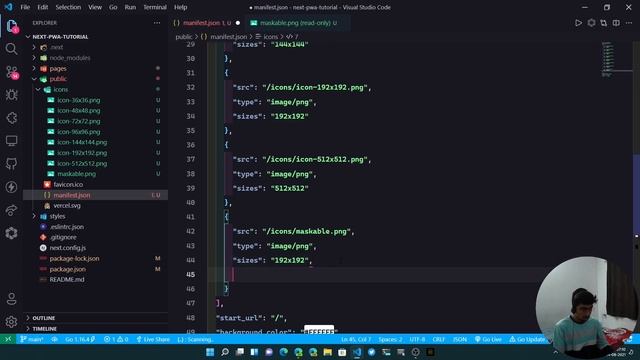Open the Terminal menu
Viewport: 640px width, 360px height.
coord(155,7)
